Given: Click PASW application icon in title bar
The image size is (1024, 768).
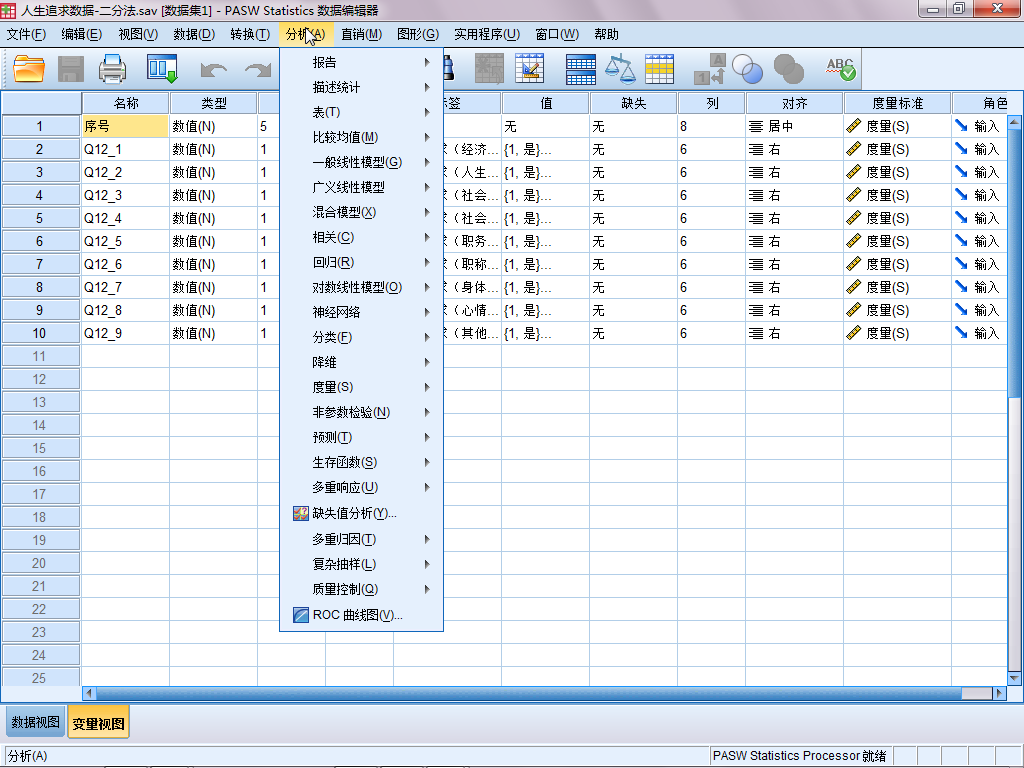Looking at the screenshot, I should pos(8,10).
